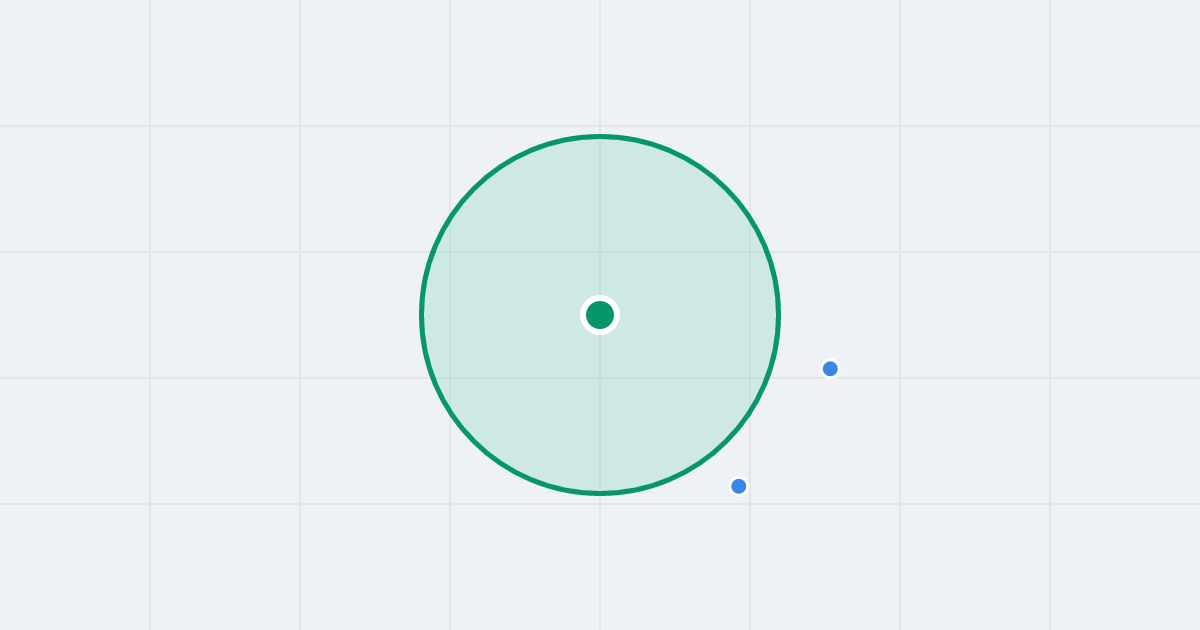The image size is (1200, 630).
Task: Click the green center marker of the circle
Action: point(600,315)
